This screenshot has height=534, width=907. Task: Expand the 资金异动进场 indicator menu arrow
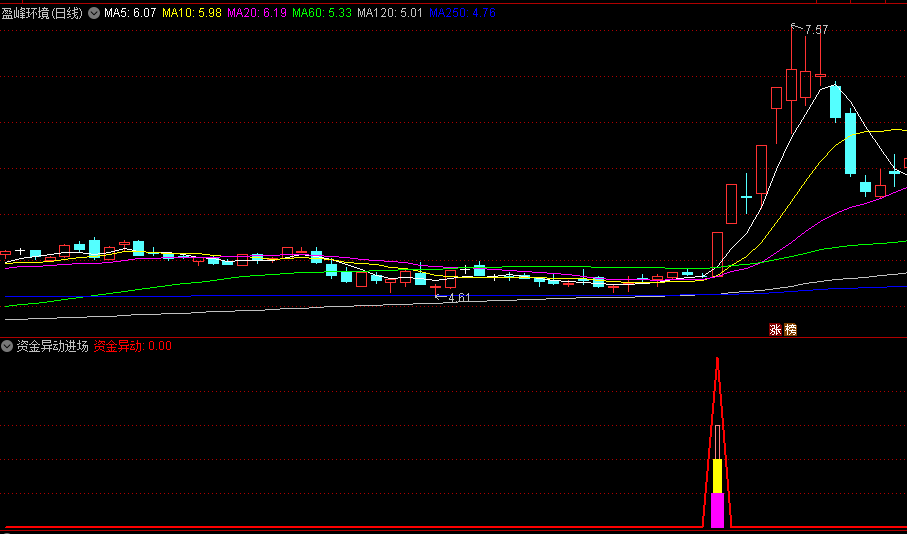coord(7,347)
